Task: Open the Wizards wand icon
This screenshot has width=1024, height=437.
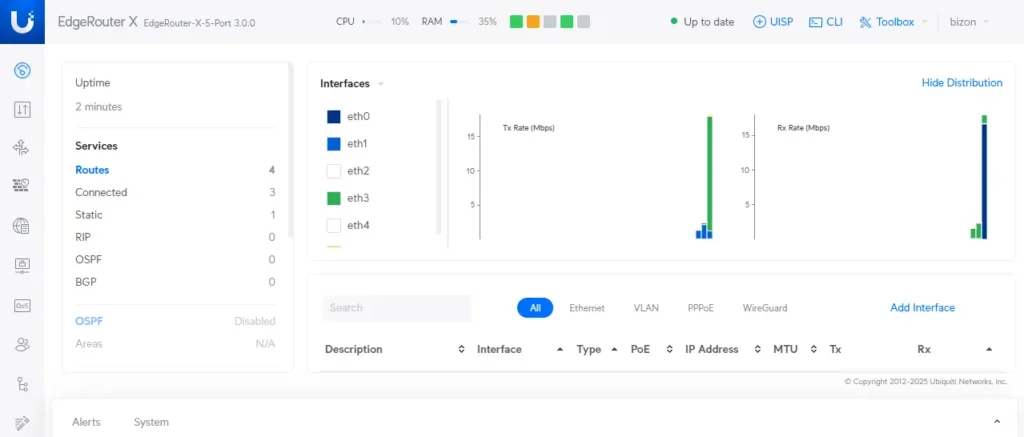Action: [x=22, y=422]
